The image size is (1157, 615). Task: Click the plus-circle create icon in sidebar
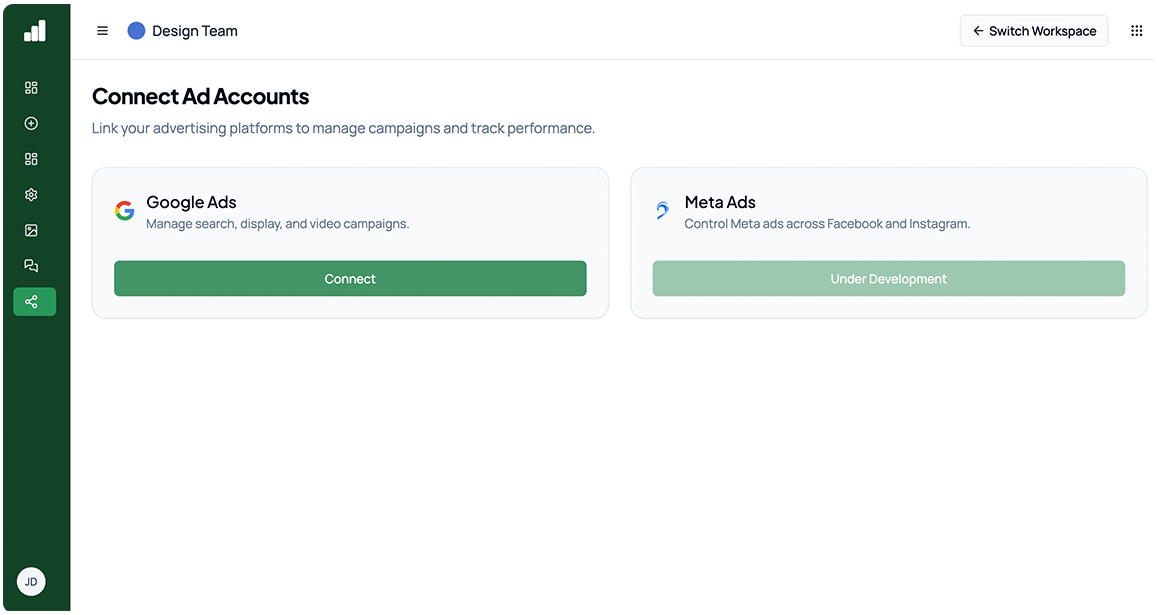point(31,123)
